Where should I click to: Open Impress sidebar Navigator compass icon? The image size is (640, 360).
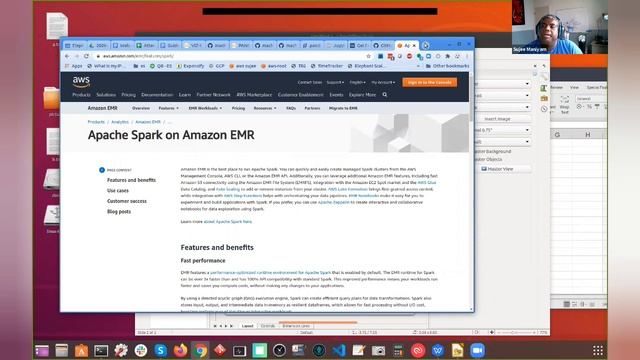(x=544, y=109)
